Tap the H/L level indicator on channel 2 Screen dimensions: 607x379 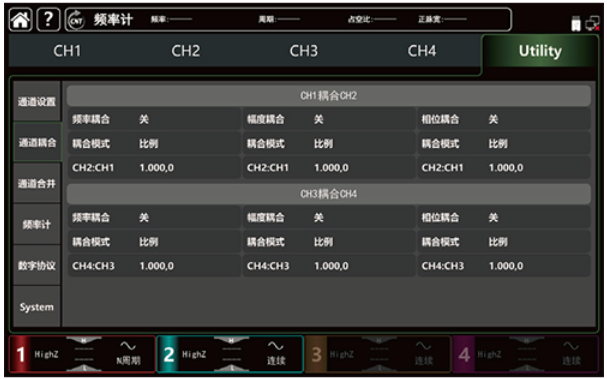[x=231, y=354]
